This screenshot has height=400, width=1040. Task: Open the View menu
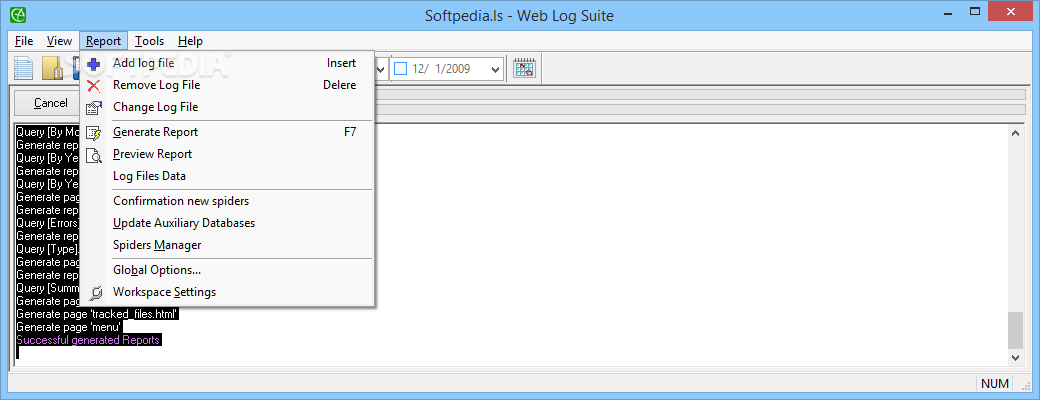59,41
